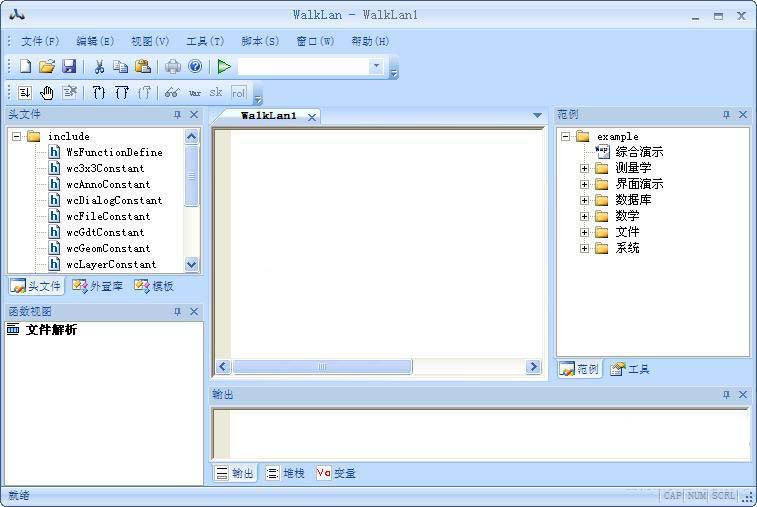Open the 工具(T) menu
757x507 pixels.
pyautogui.click(x=205, y=41)
